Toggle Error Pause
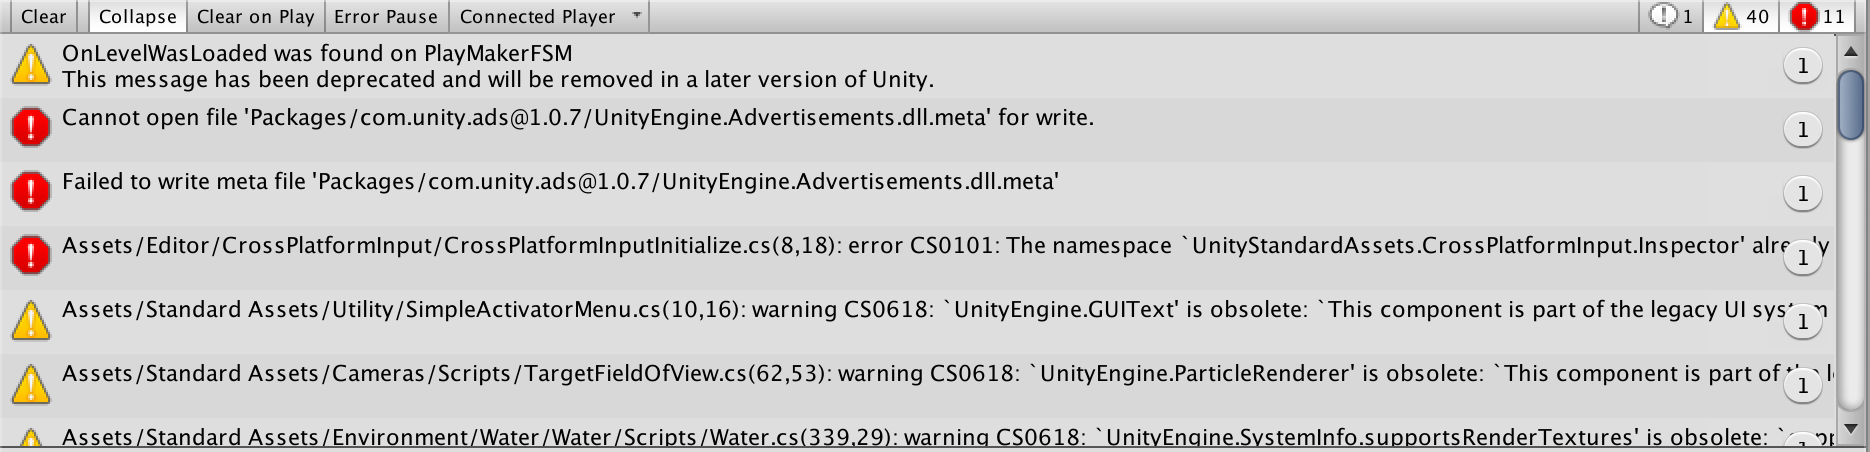 point(386,16)
